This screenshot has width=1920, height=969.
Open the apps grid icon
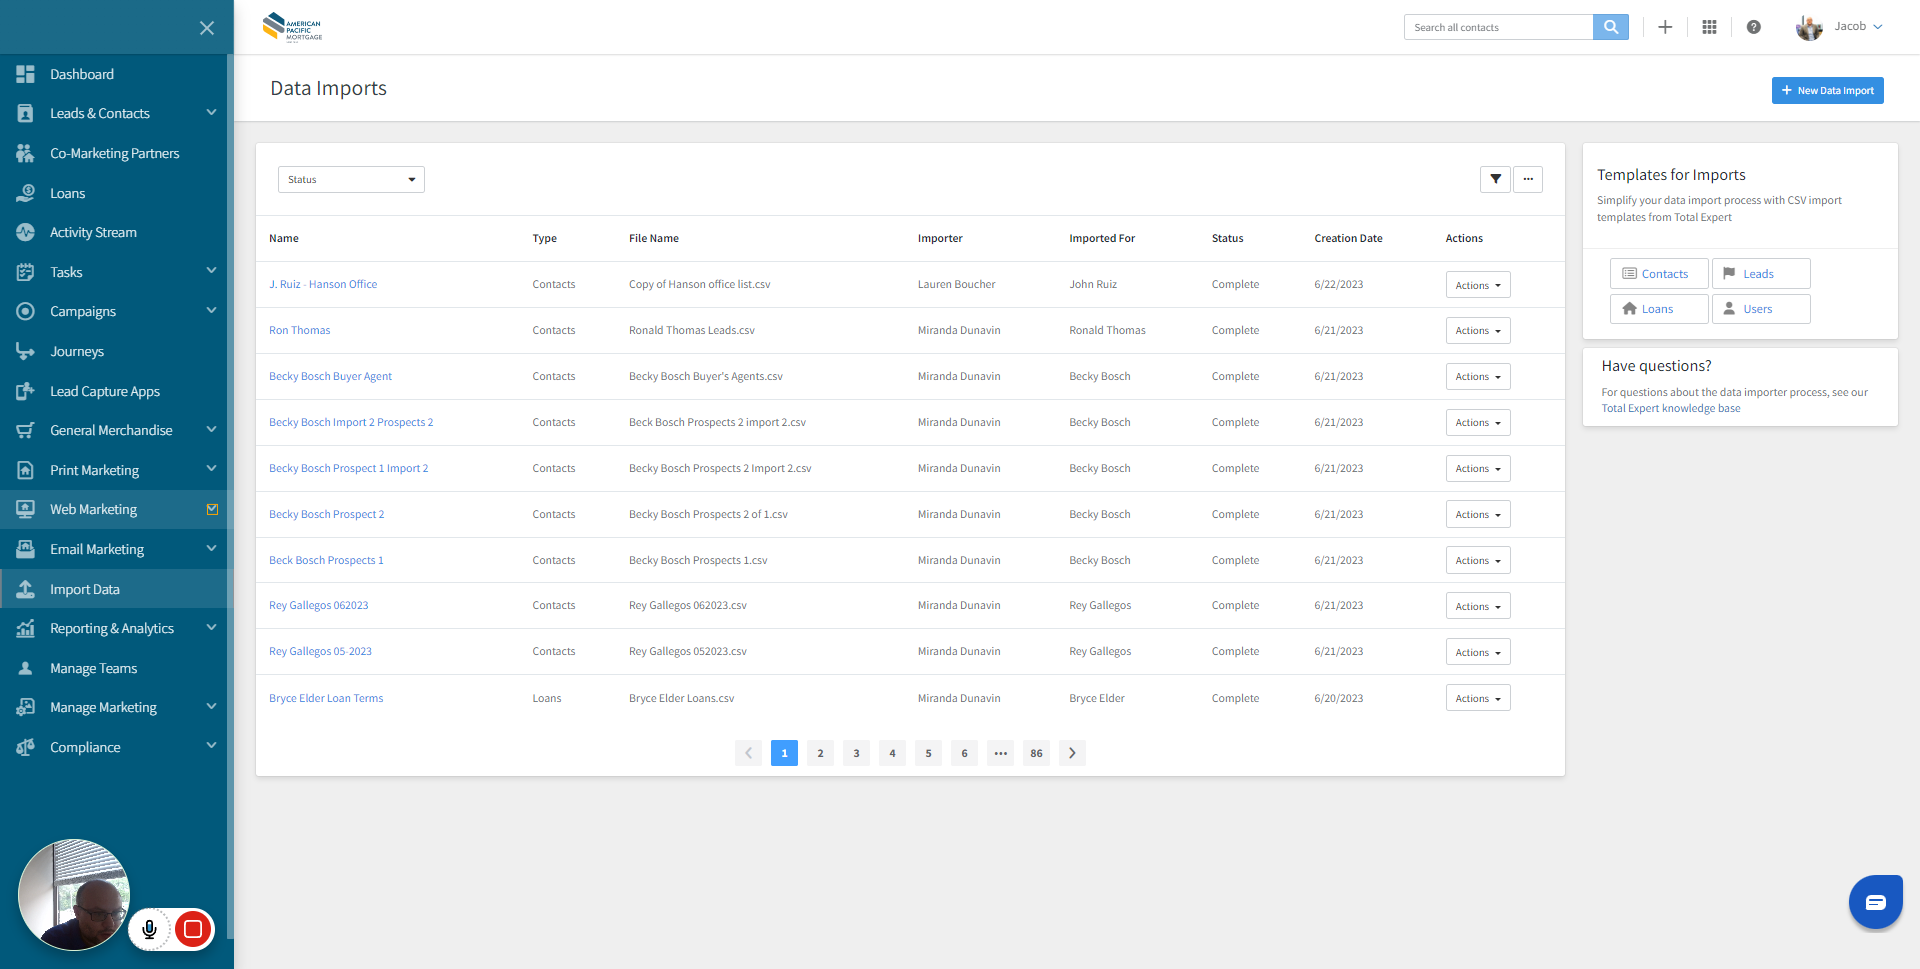point(1709,27)
